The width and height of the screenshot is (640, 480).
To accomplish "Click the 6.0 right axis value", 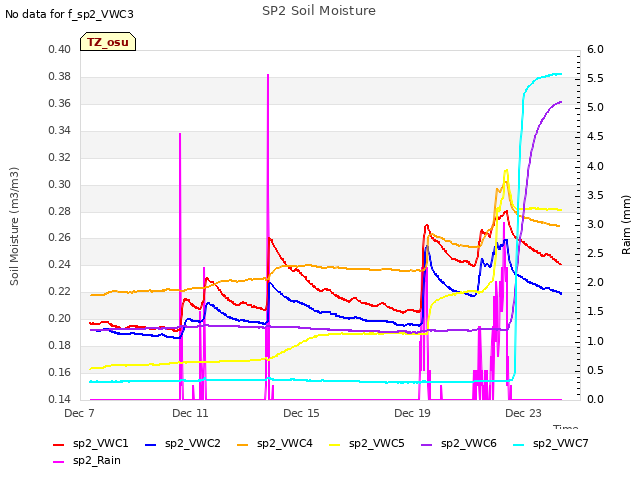I will [x=595, y=49].
